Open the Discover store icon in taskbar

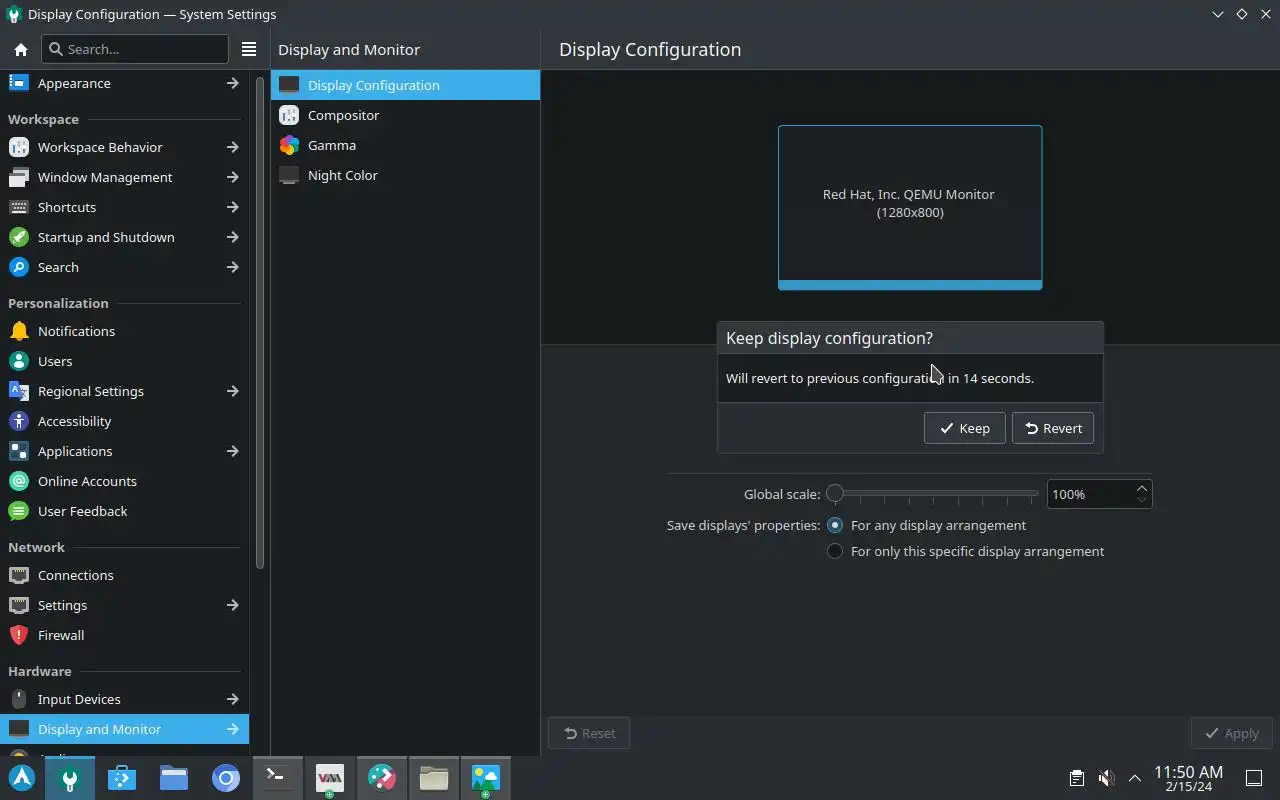121,777
